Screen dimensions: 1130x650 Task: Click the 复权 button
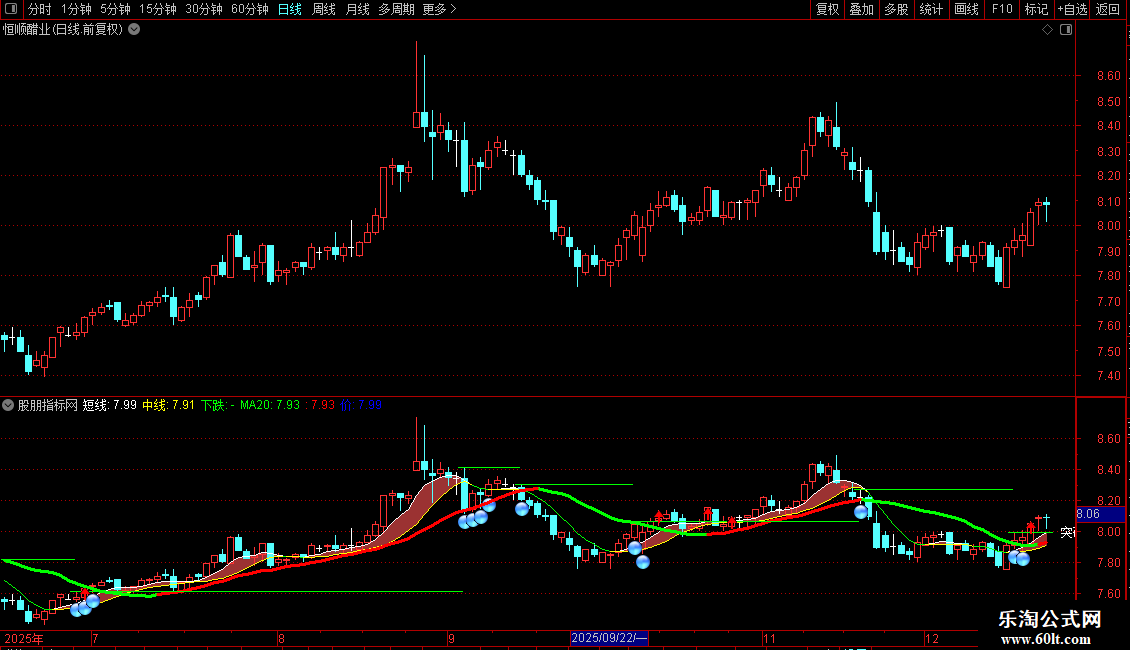click(827, 9)
